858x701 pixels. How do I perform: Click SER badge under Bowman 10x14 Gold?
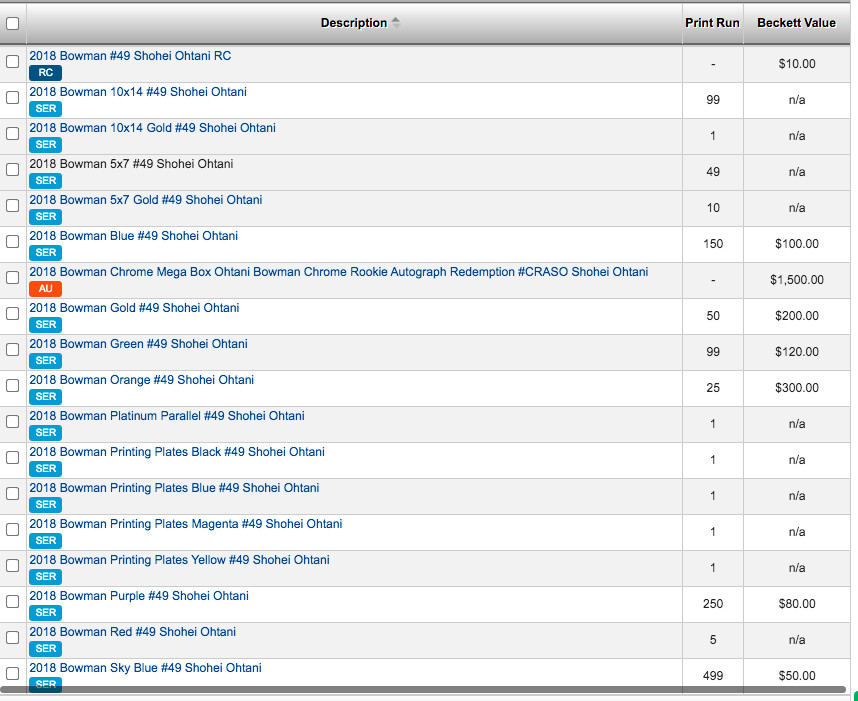click(45, 145)
